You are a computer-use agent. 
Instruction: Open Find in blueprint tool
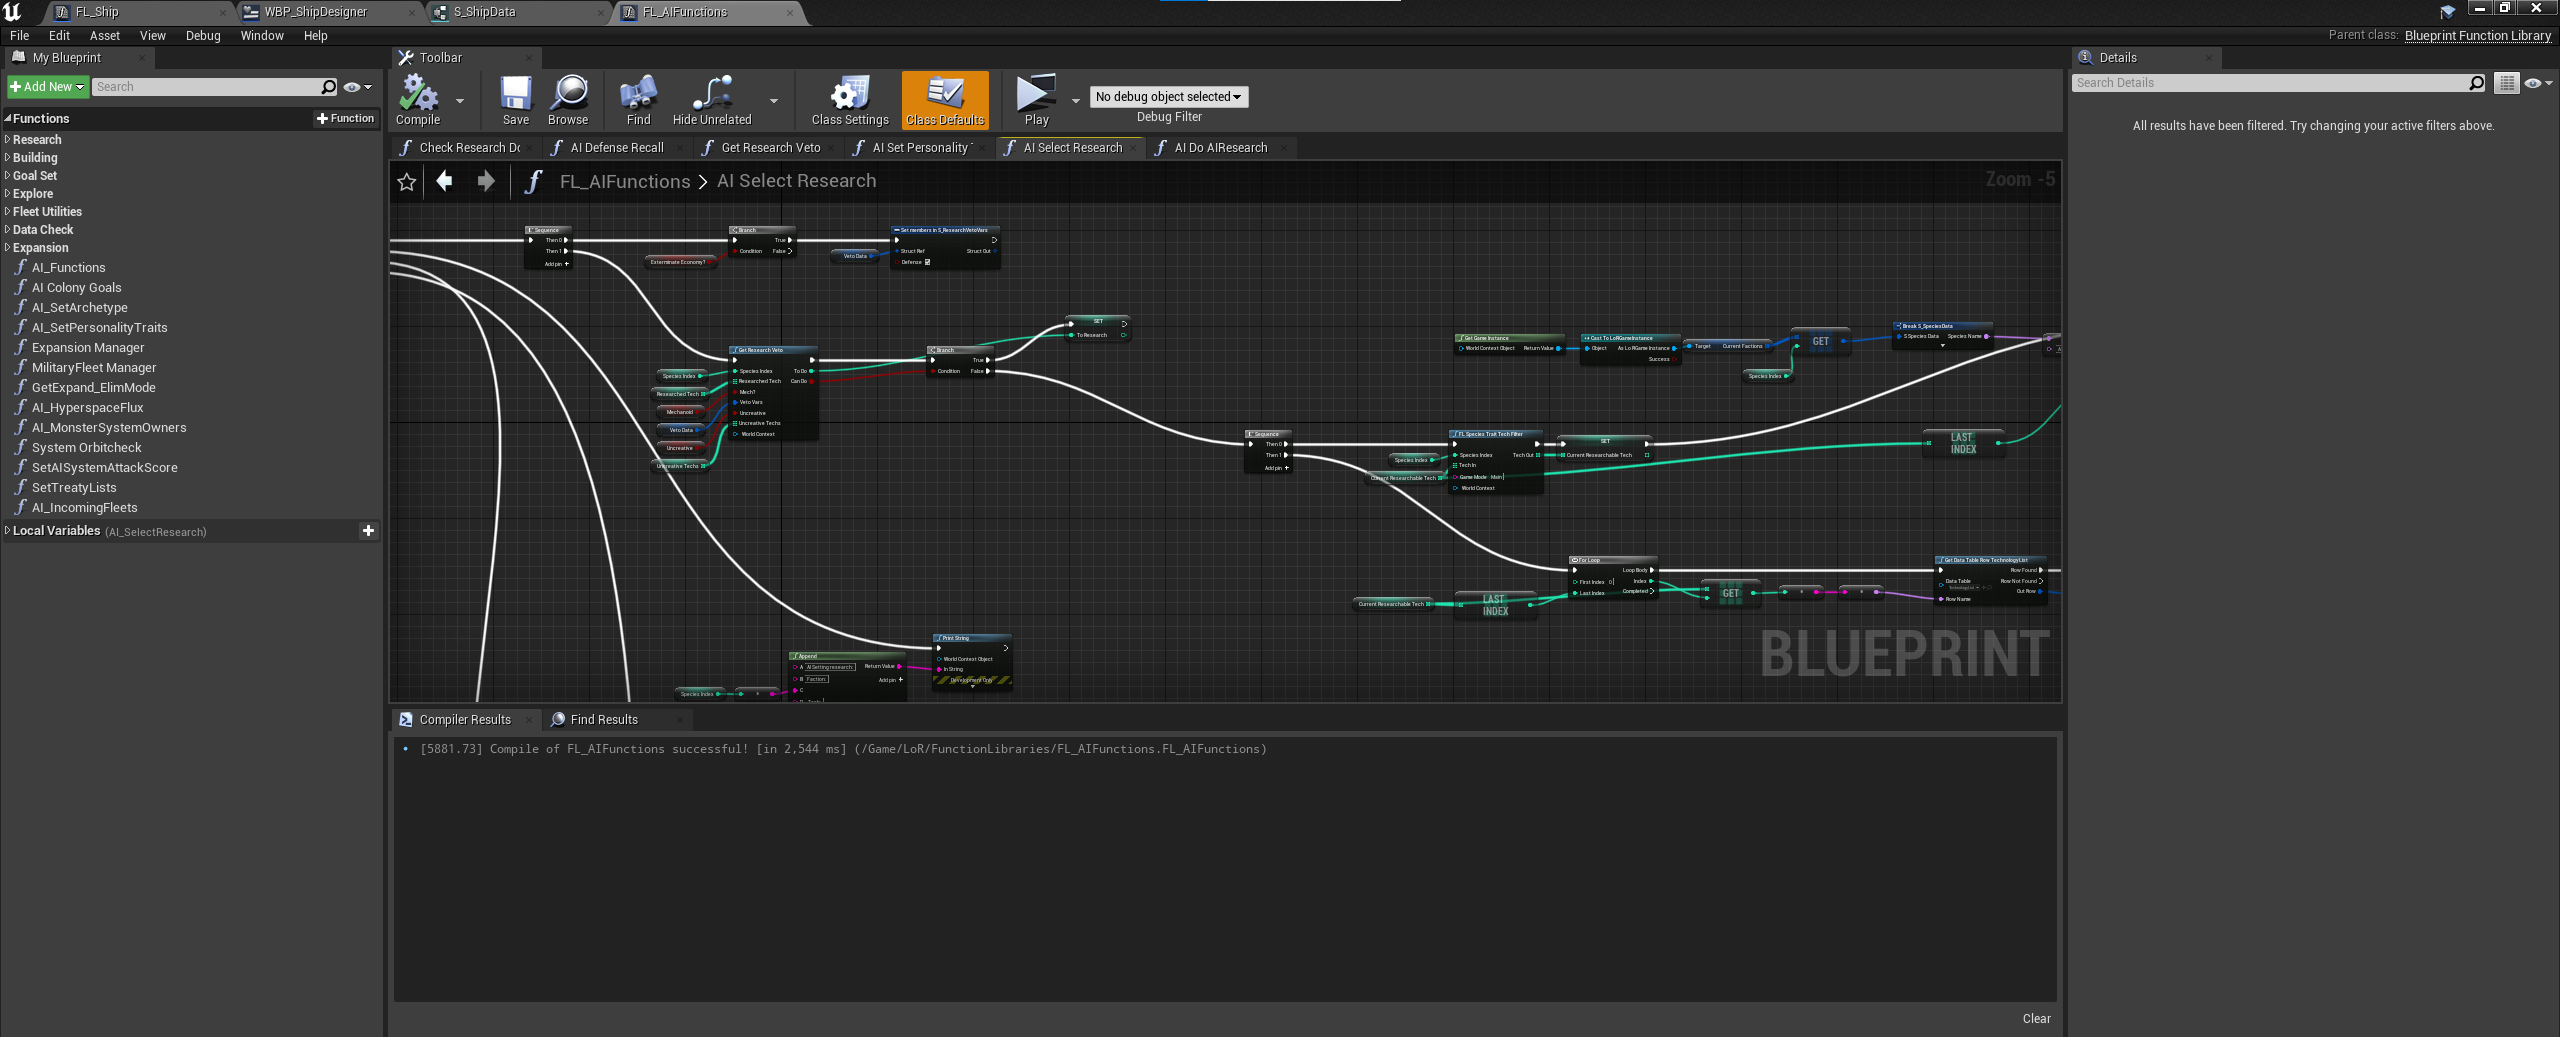pyautogui.click(x=638, y=94)
